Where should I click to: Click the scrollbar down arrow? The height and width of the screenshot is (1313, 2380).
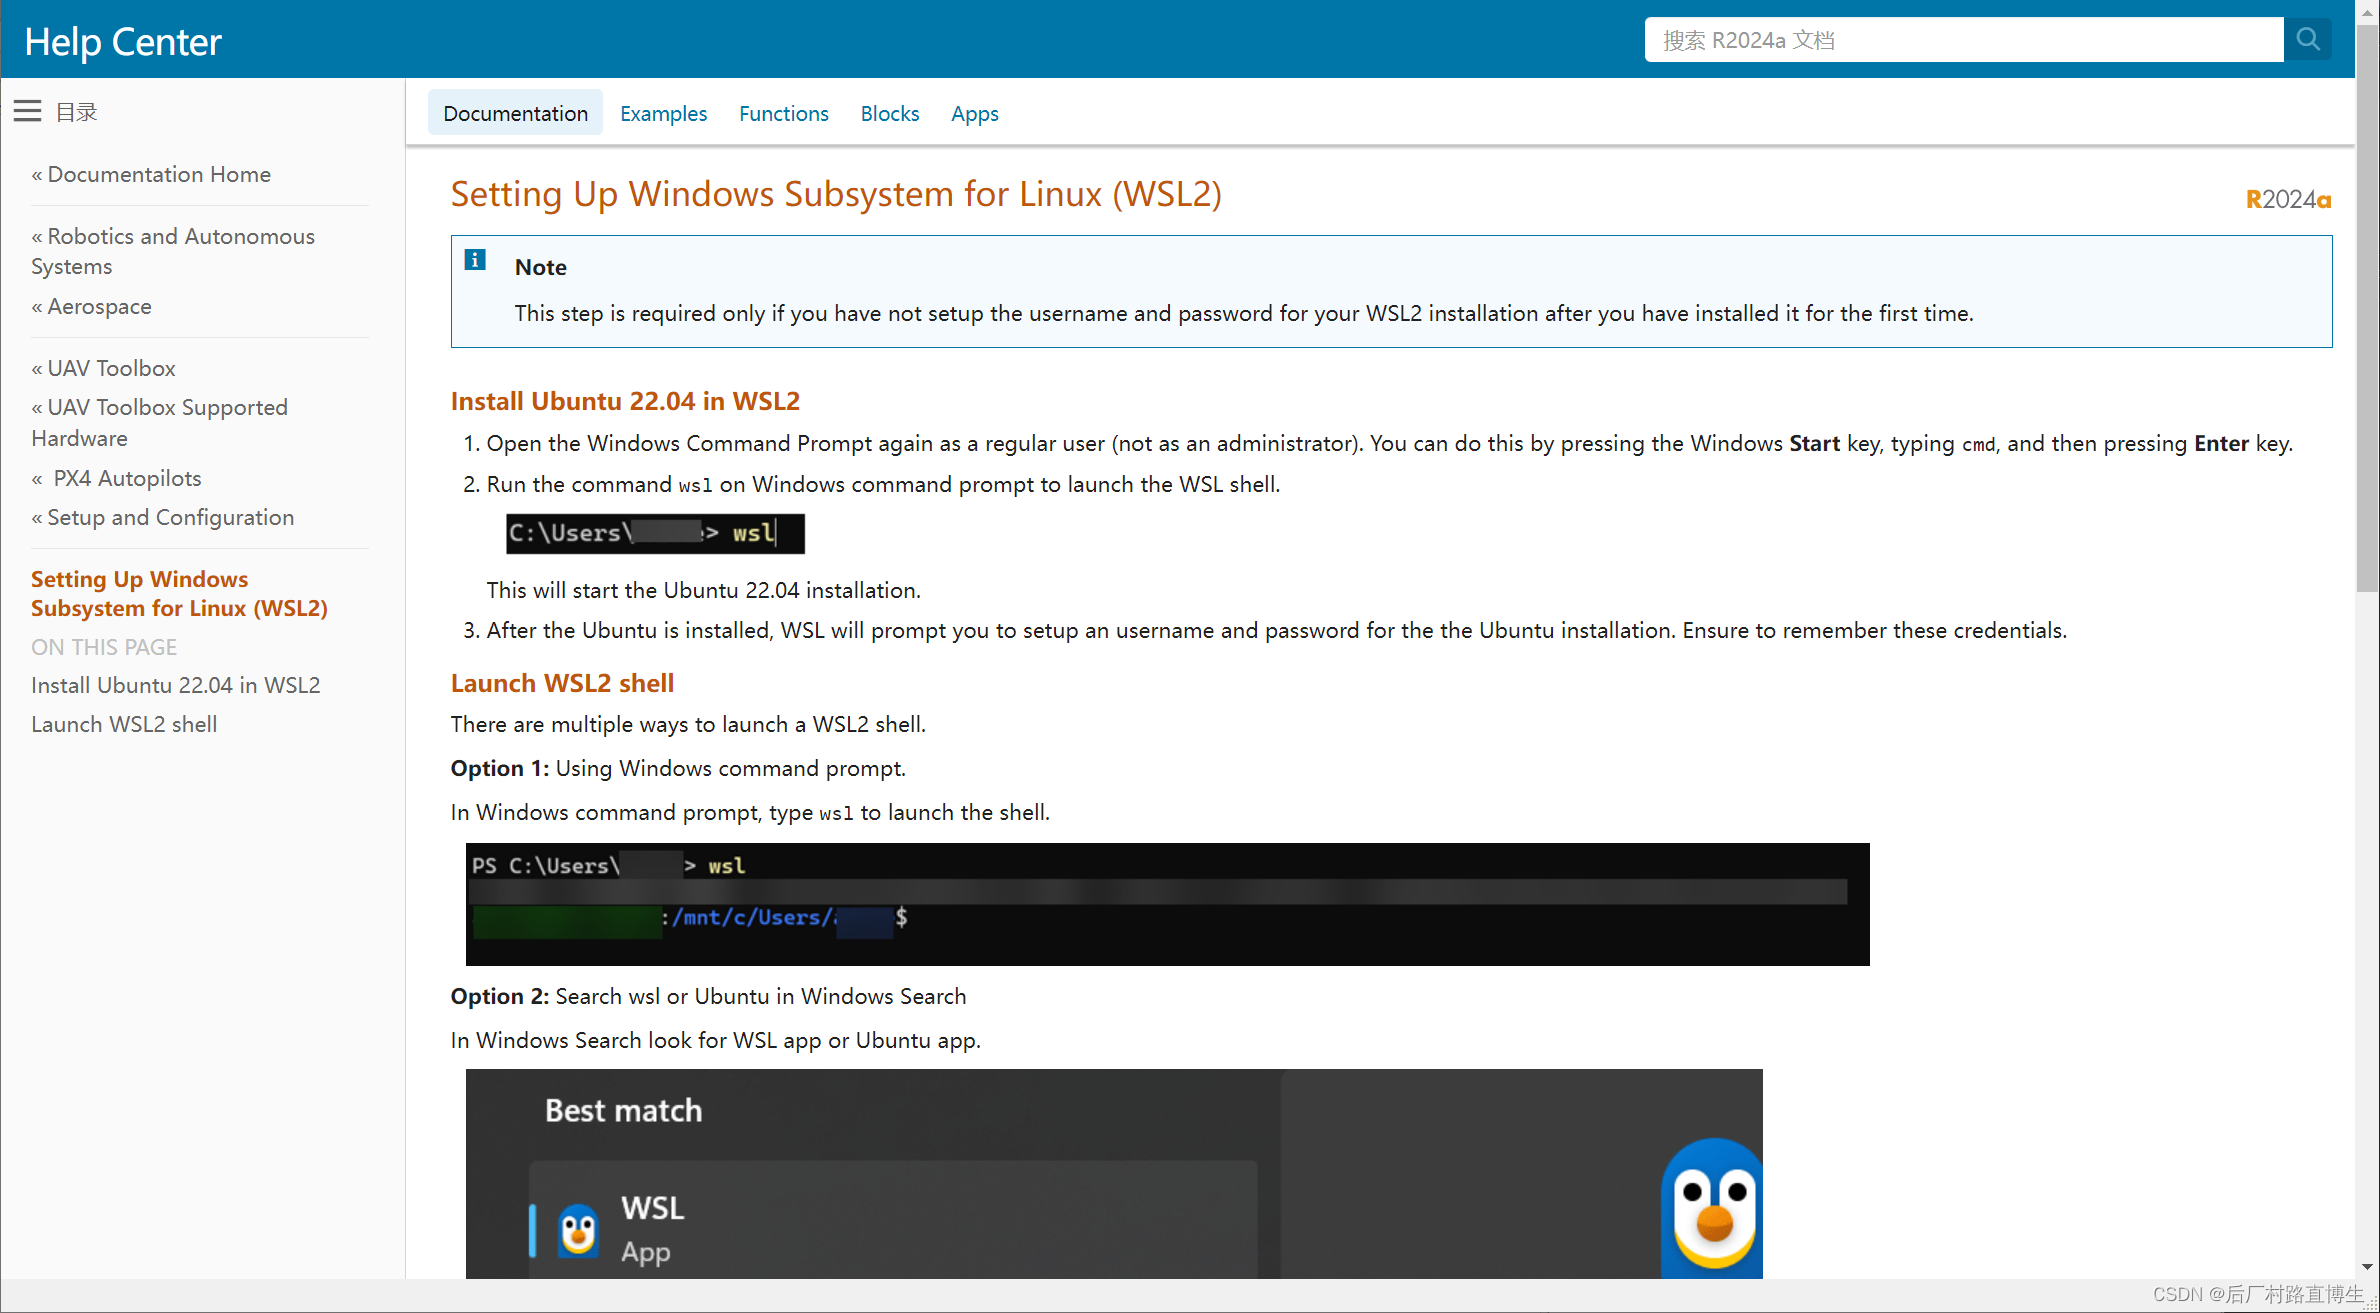(x=2367, y=1266)
